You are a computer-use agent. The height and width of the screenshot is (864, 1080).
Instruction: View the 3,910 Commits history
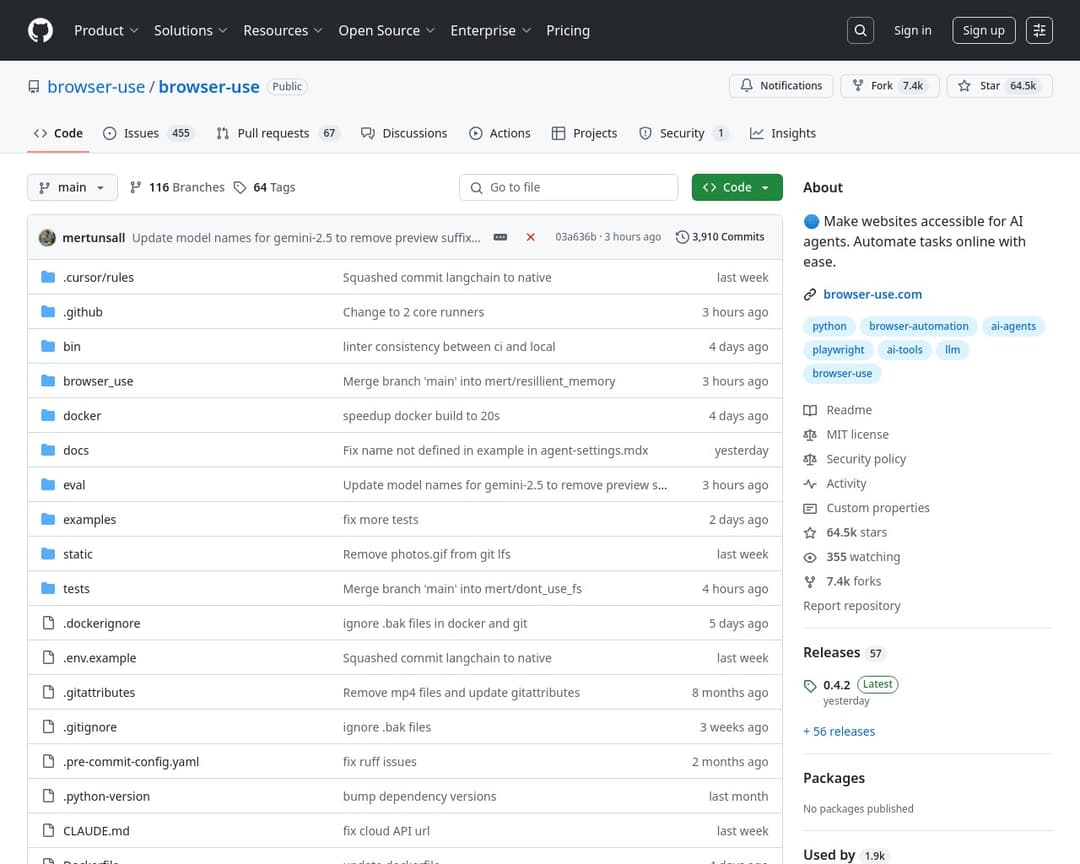coord(720,237)
